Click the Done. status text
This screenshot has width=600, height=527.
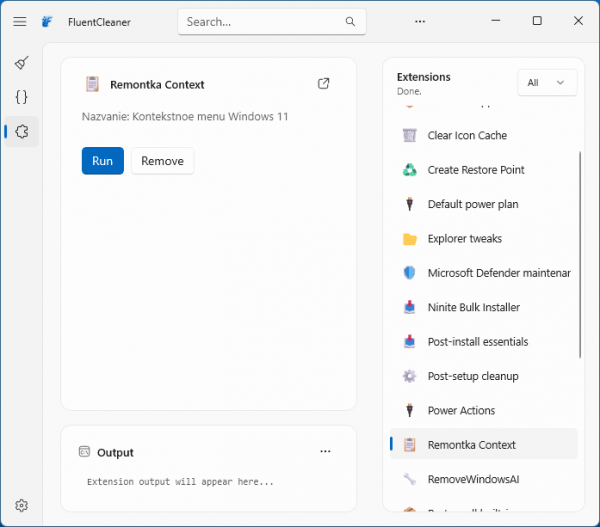click(x=409, y=91)
